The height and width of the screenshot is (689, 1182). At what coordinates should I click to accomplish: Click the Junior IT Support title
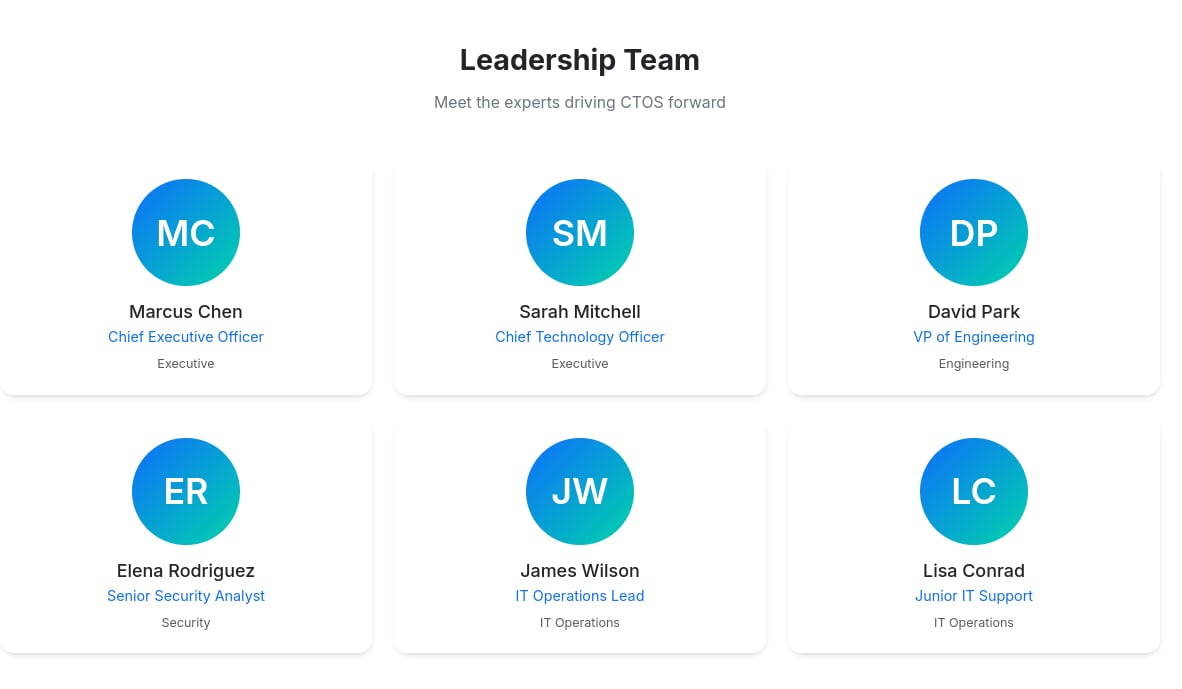[x=973, y=596]
